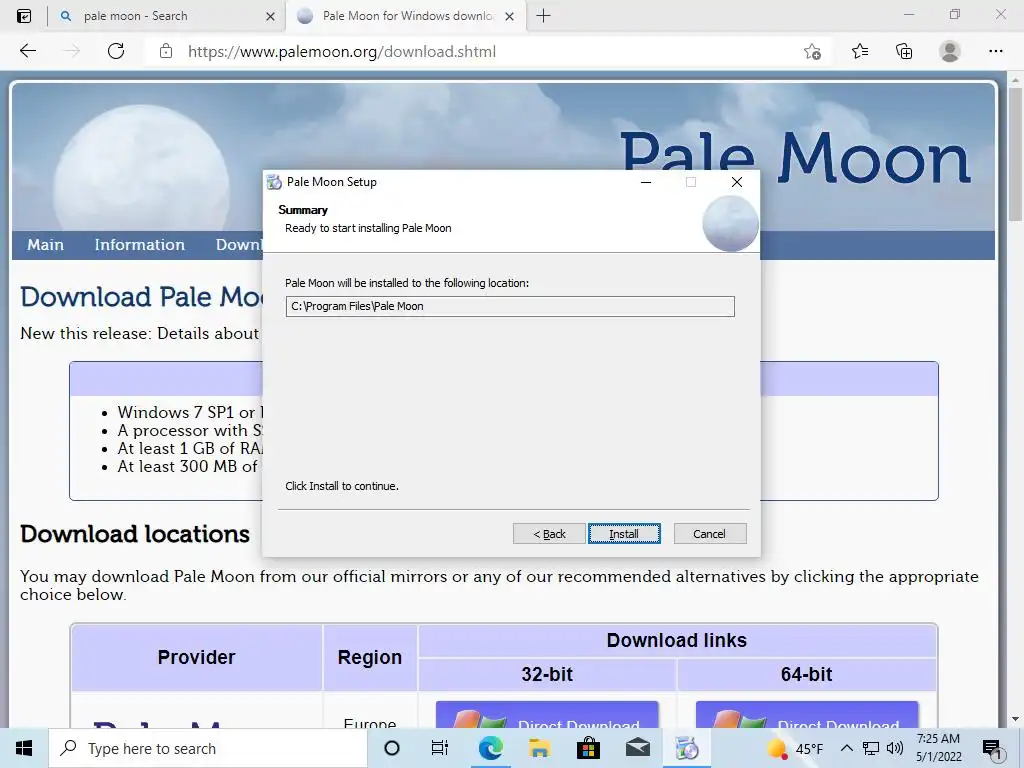Click the Pale Moon Setup title icon
The width and height of the screenshot is (1024, 768).
[x=274, y=182]
